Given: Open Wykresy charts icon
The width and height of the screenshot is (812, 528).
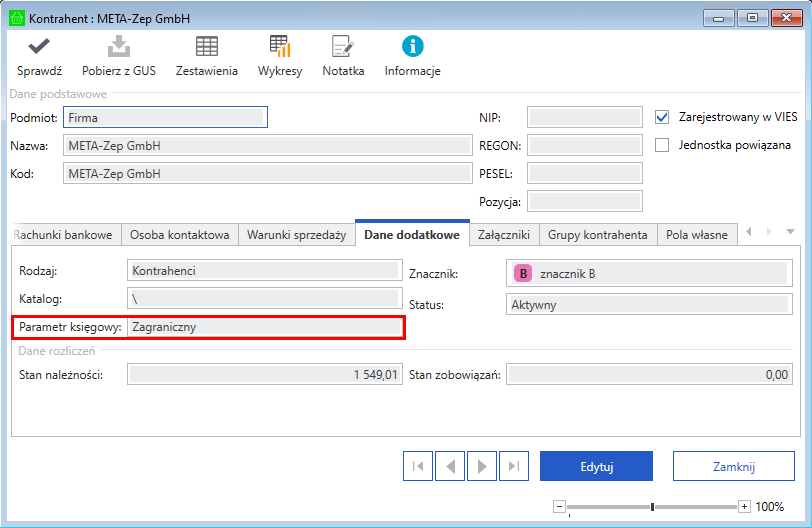Looking at the screenshot, I should click(x=280, y=46).
